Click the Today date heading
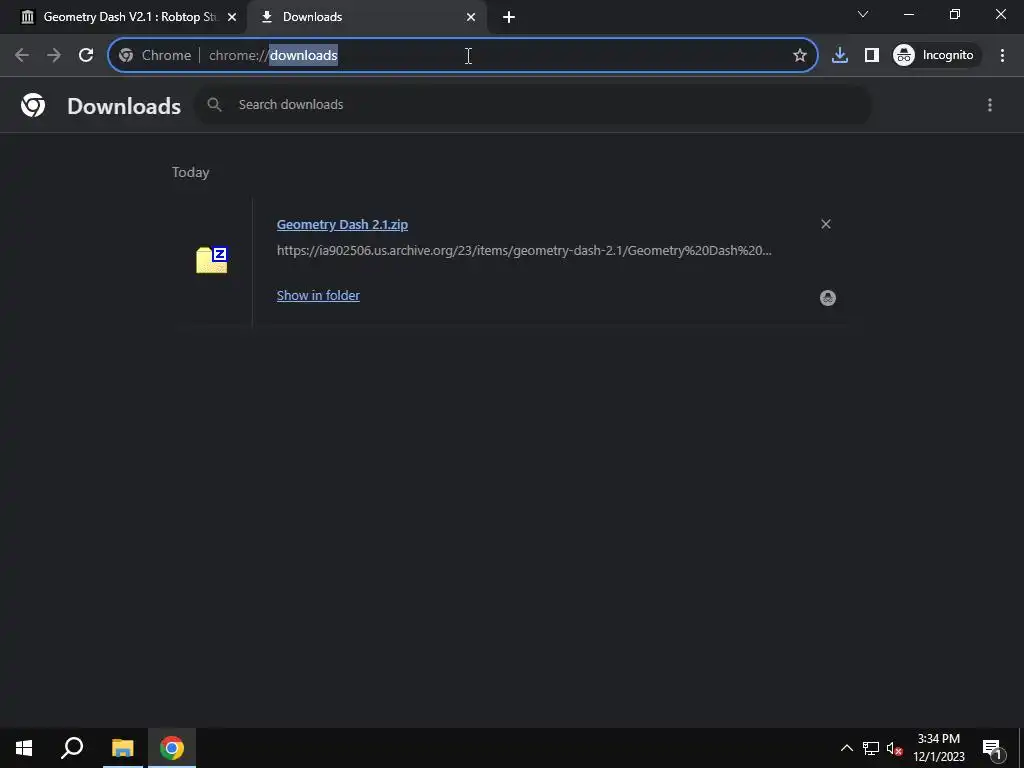The image size is (1024, 768). (191, 172)
